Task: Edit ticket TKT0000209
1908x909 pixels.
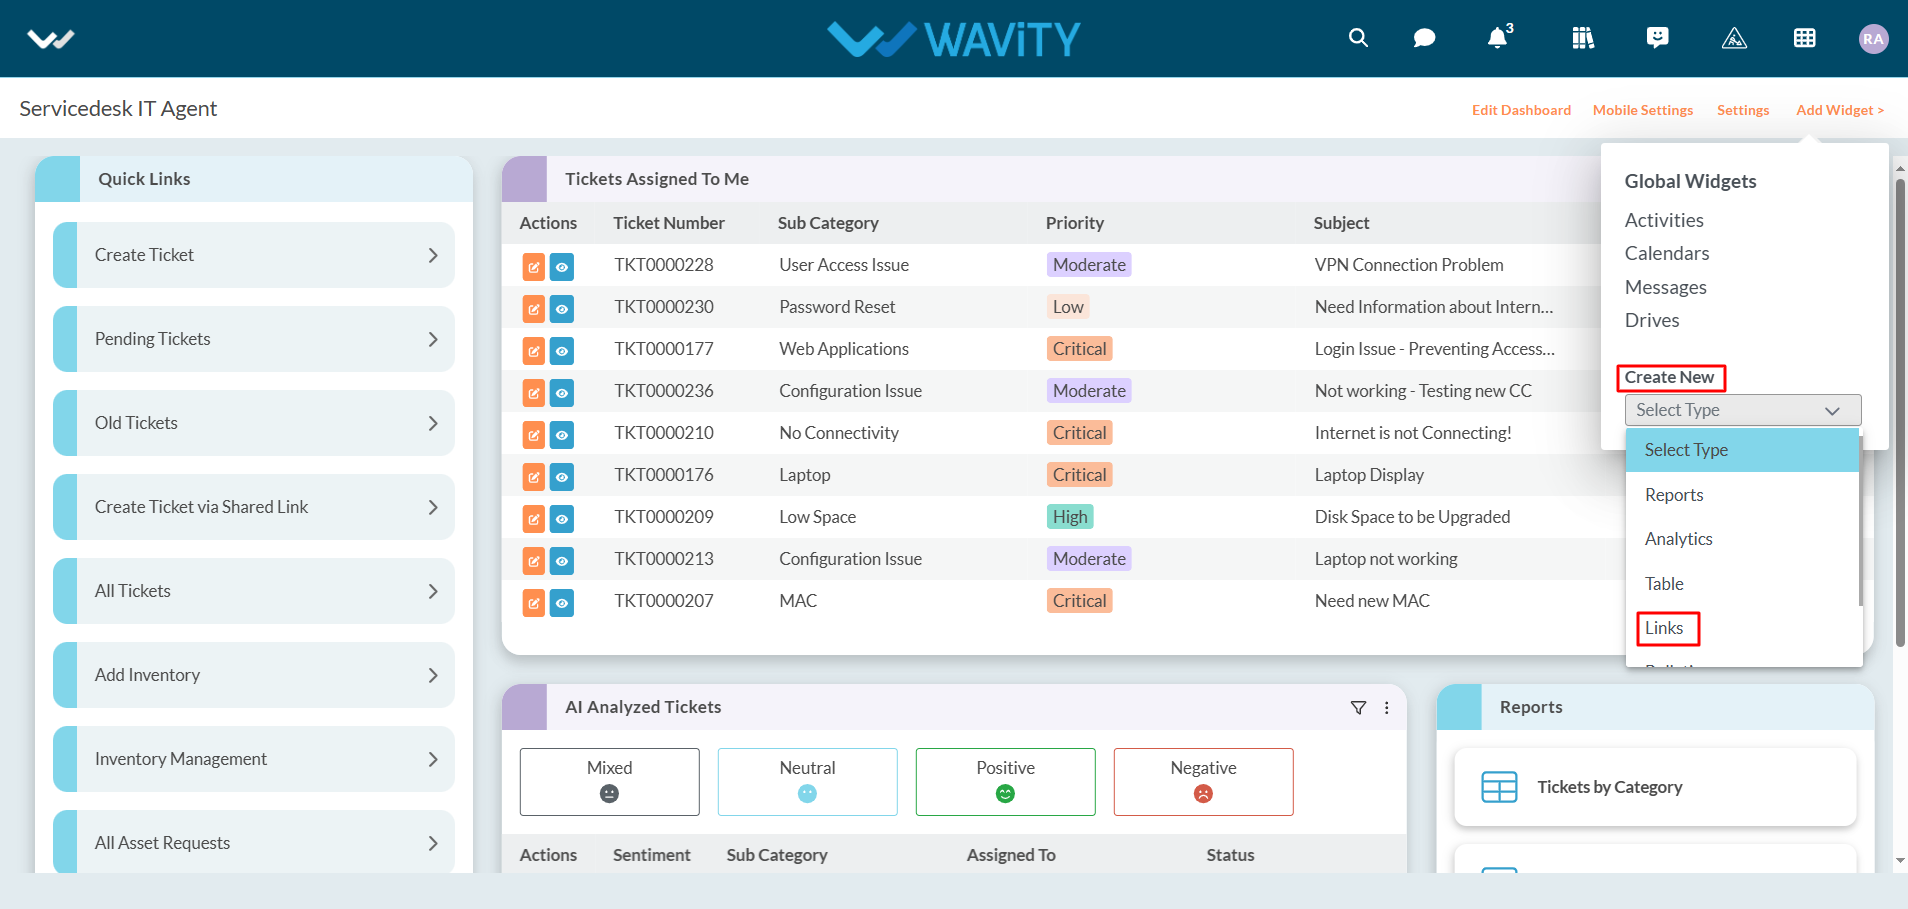Action: tap(534, 519)
